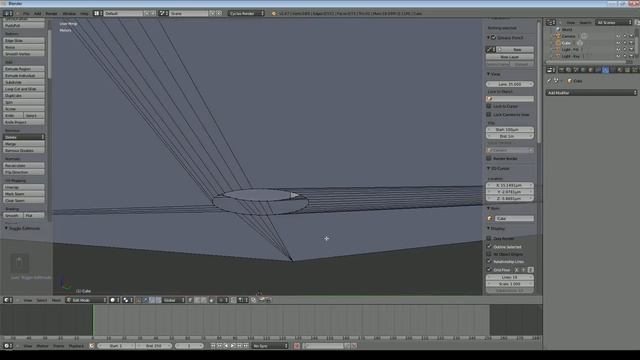The width and height of the screenshot is (640, 360).
Task: Open the Playback menu in timeline
Action: point(76,346)
